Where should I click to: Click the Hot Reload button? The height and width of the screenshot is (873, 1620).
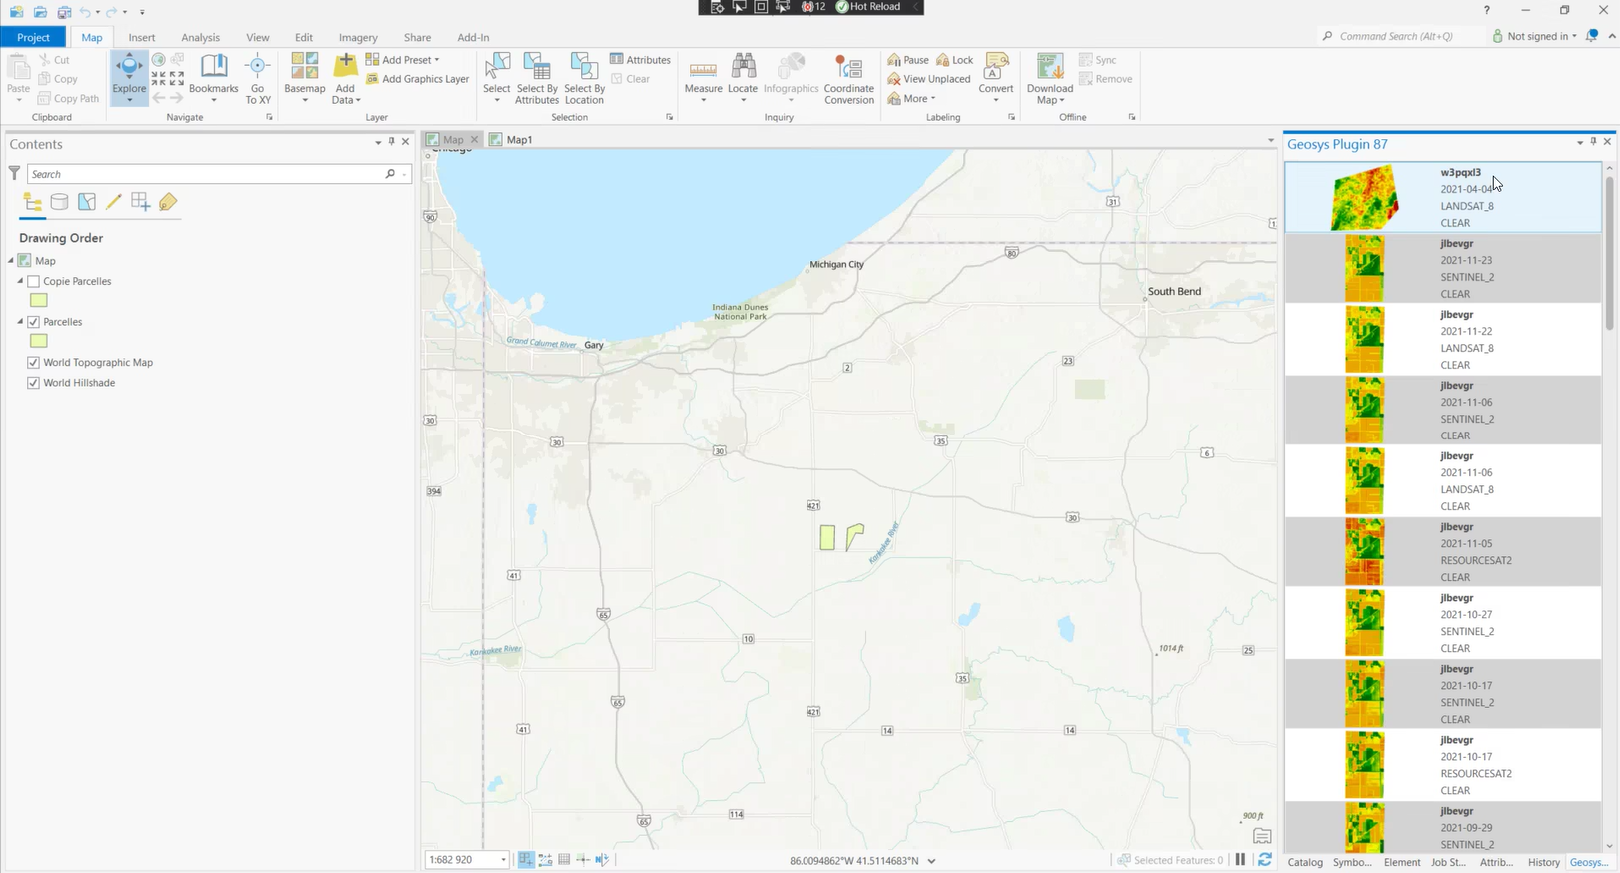868,7
